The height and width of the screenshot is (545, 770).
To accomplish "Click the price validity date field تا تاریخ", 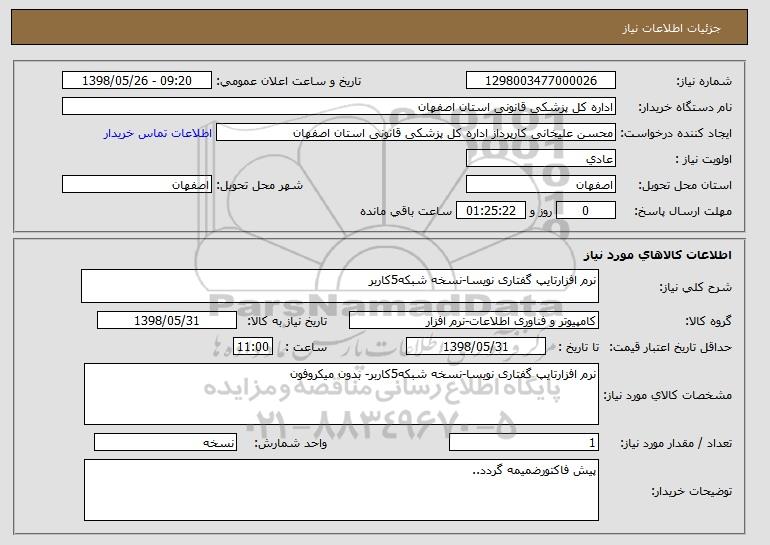I will pos(476,347).
